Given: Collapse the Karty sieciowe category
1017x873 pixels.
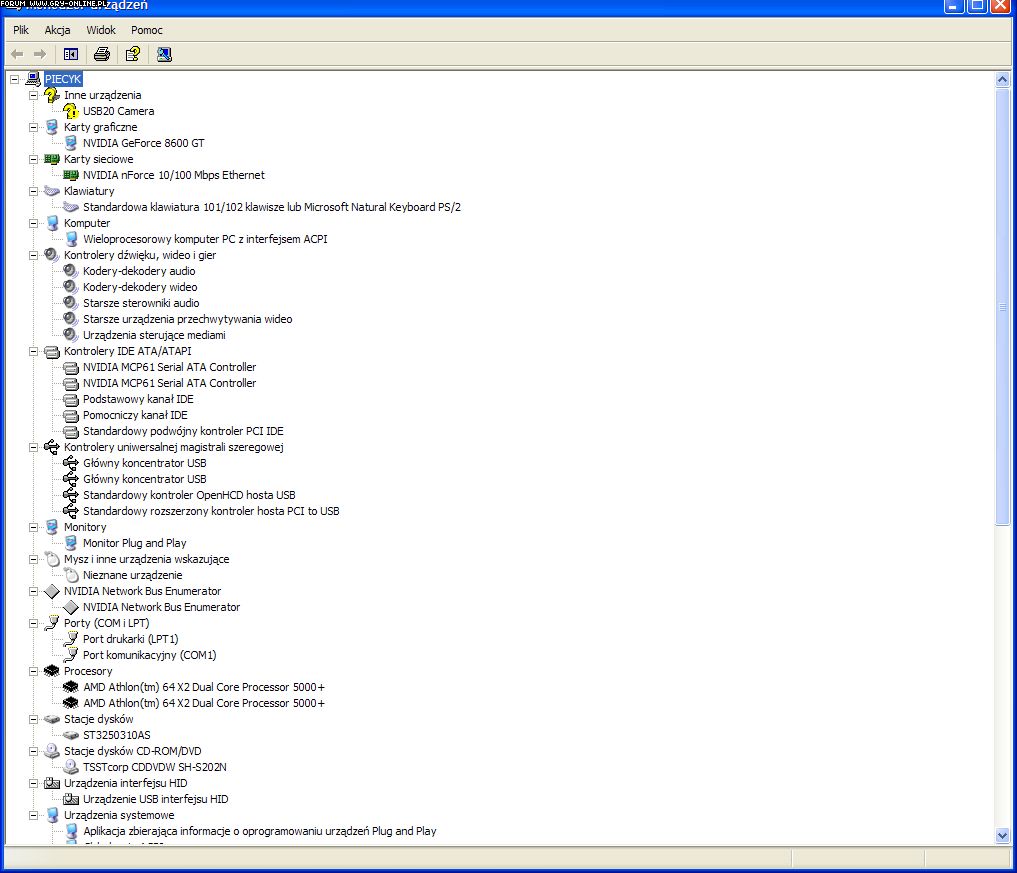Looking at the screenshot, I should 33,159.
